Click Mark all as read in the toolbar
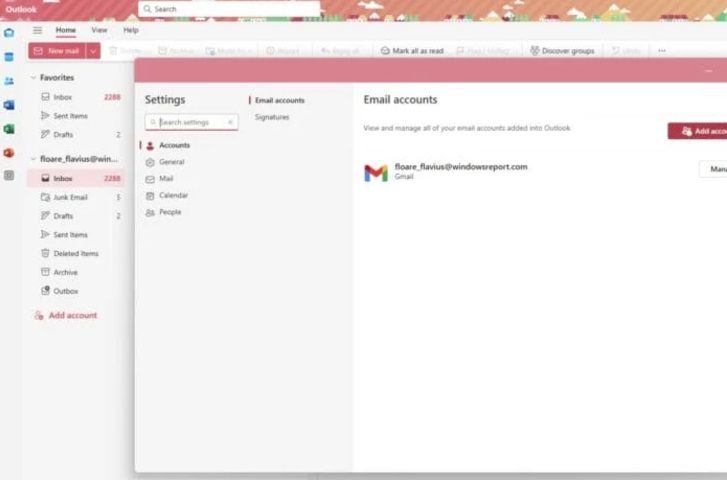The image size is (727, 480). click(x=411, y=51)
